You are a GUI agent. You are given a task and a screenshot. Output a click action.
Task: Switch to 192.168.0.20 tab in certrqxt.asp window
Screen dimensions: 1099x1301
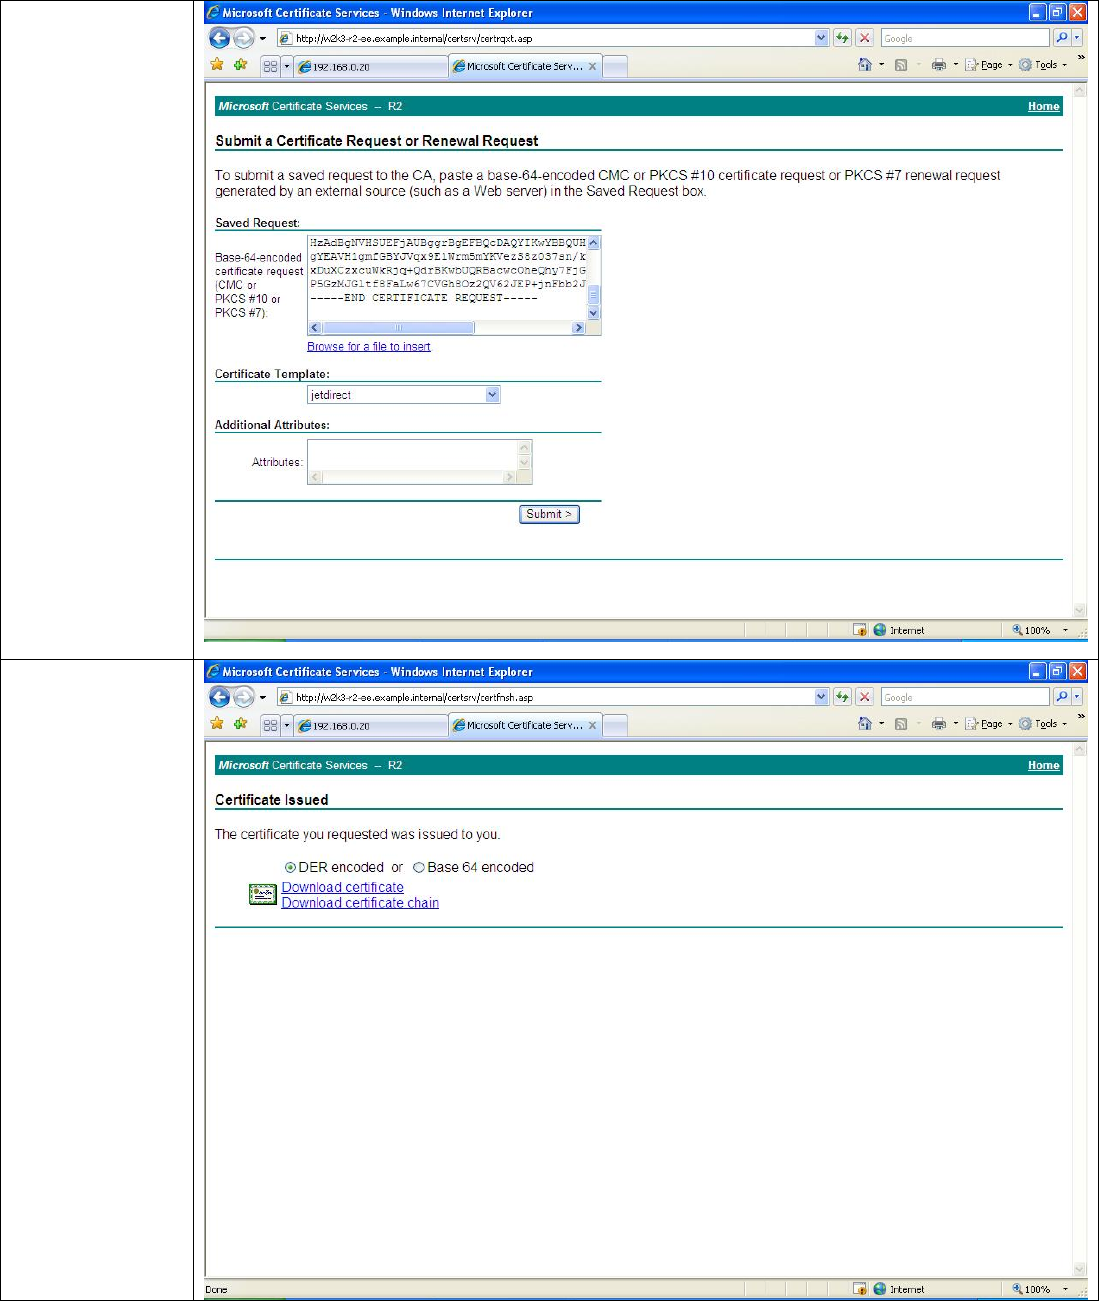tap(370, 67)
